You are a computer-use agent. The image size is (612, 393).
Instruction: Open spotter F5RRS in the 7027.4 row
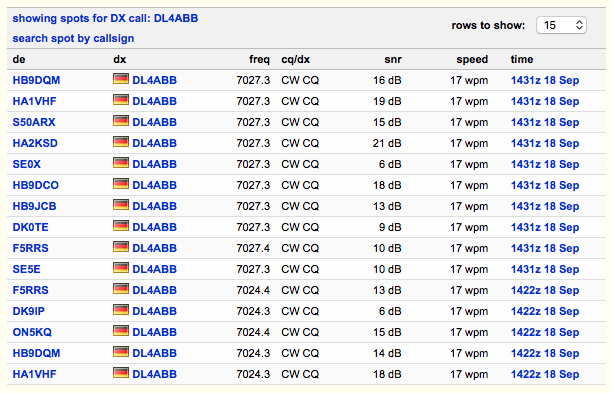pos(30,248)
